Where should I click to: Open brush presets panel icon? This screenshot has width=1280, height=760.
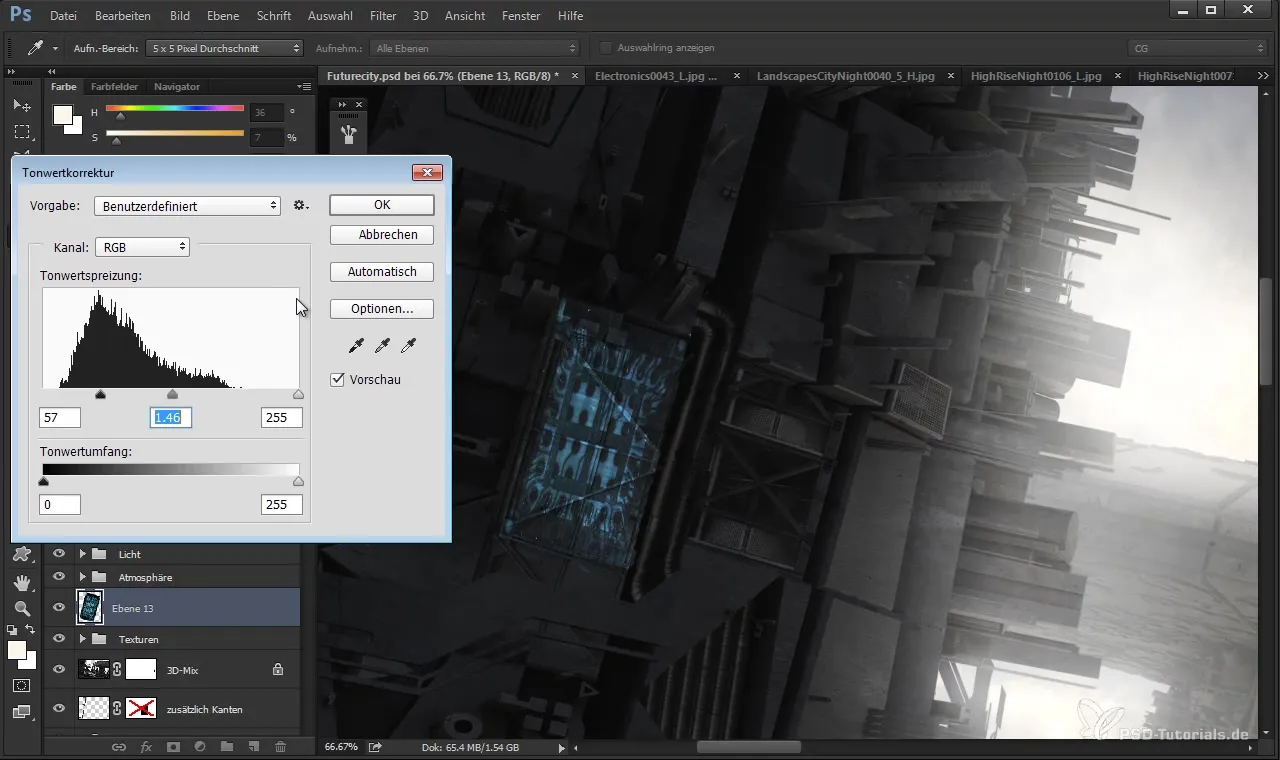point(348,135)
